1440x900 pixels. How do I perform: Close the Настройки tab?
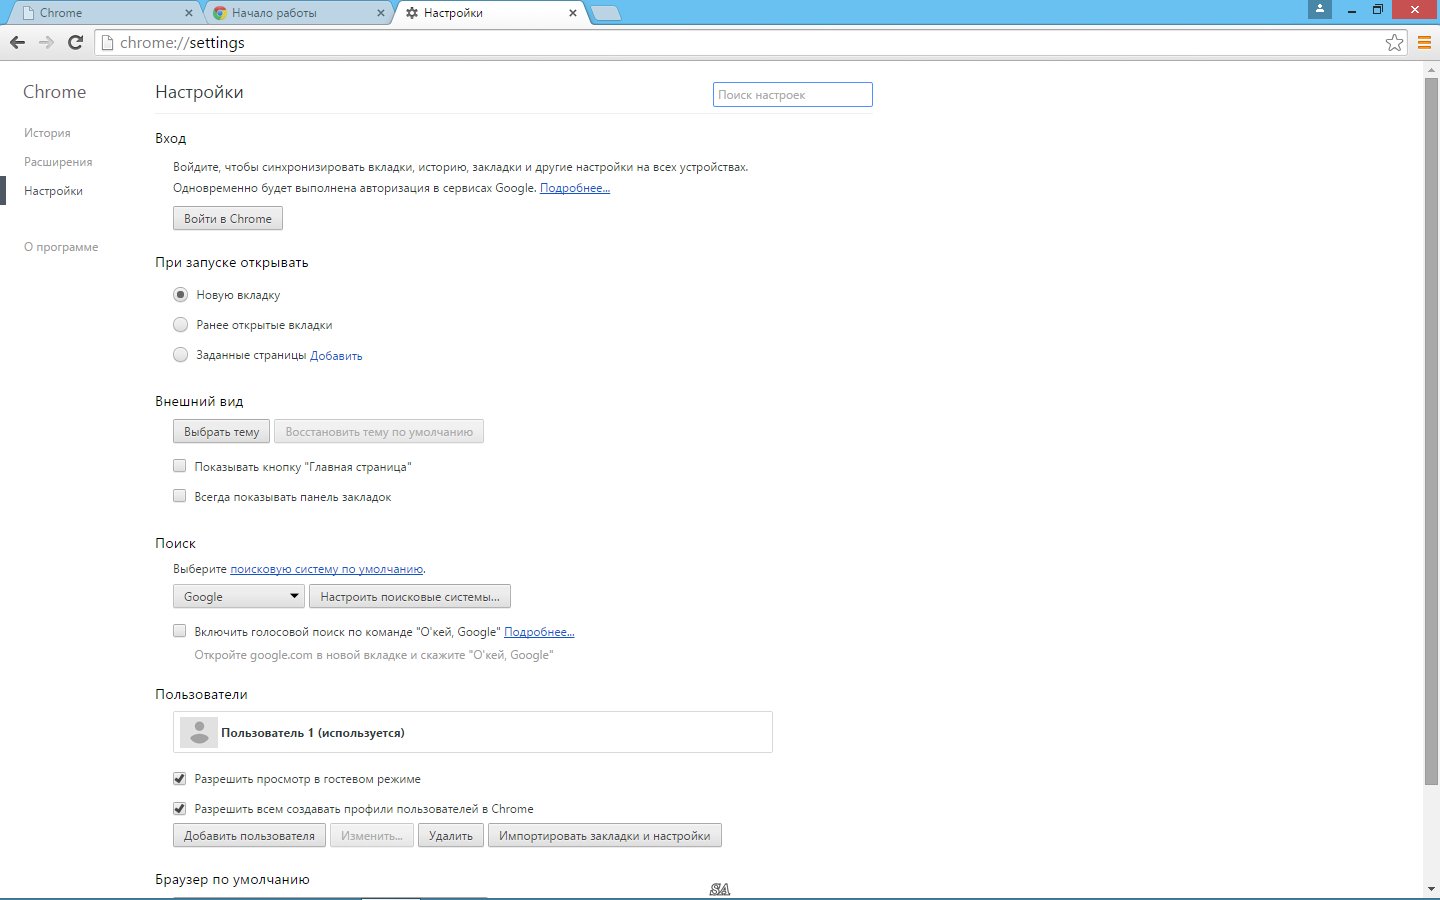[x=572, y=13]
